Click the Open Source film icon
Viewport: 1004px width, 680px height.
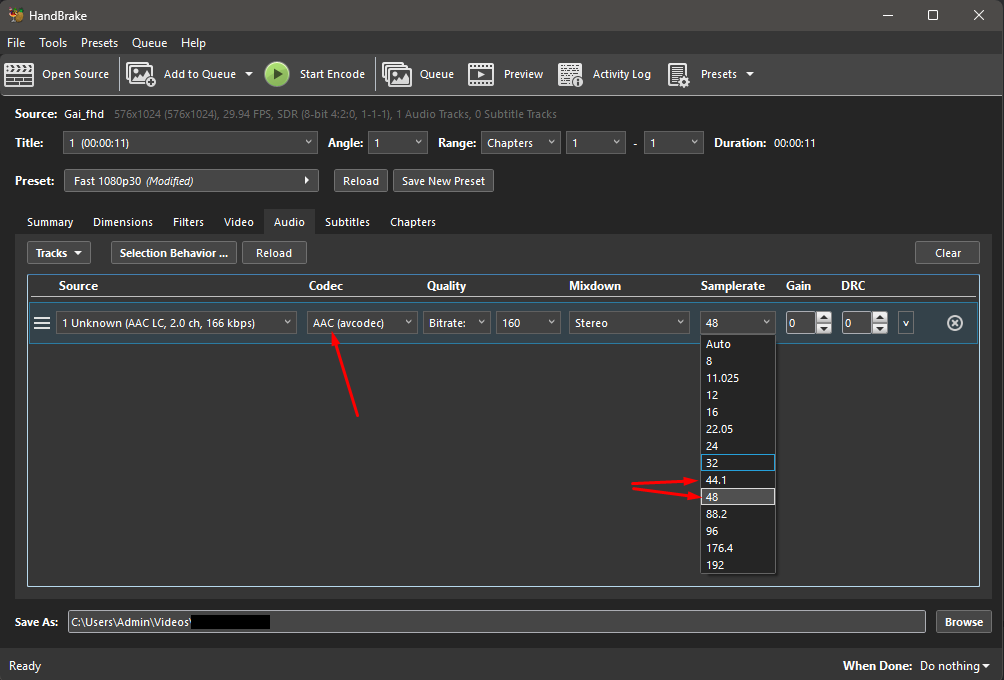(19, 74)
